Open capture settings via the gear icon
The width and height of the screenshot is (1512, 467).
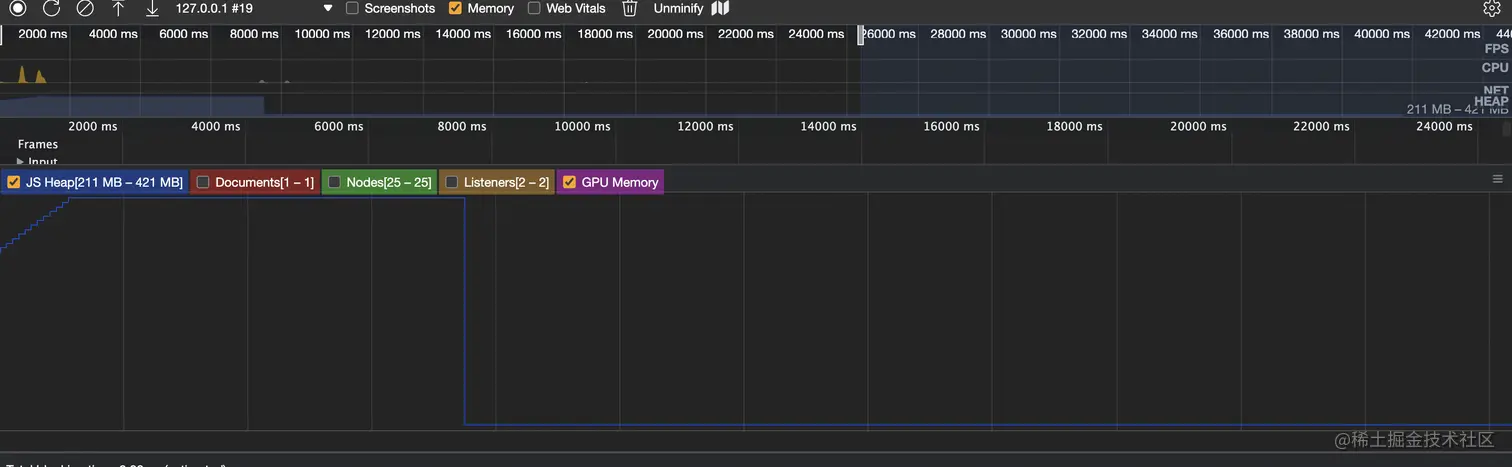point(1492,8)
